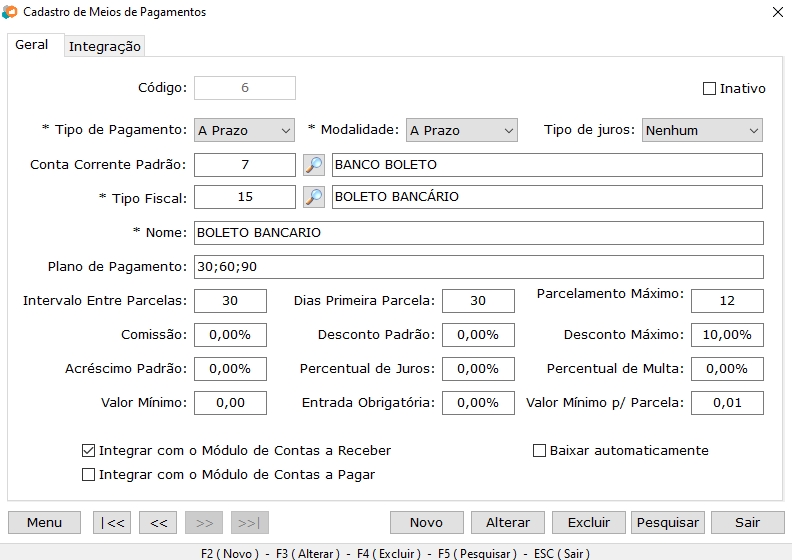
Task: Click the application icon in title bar
Action: pos(10,12)
